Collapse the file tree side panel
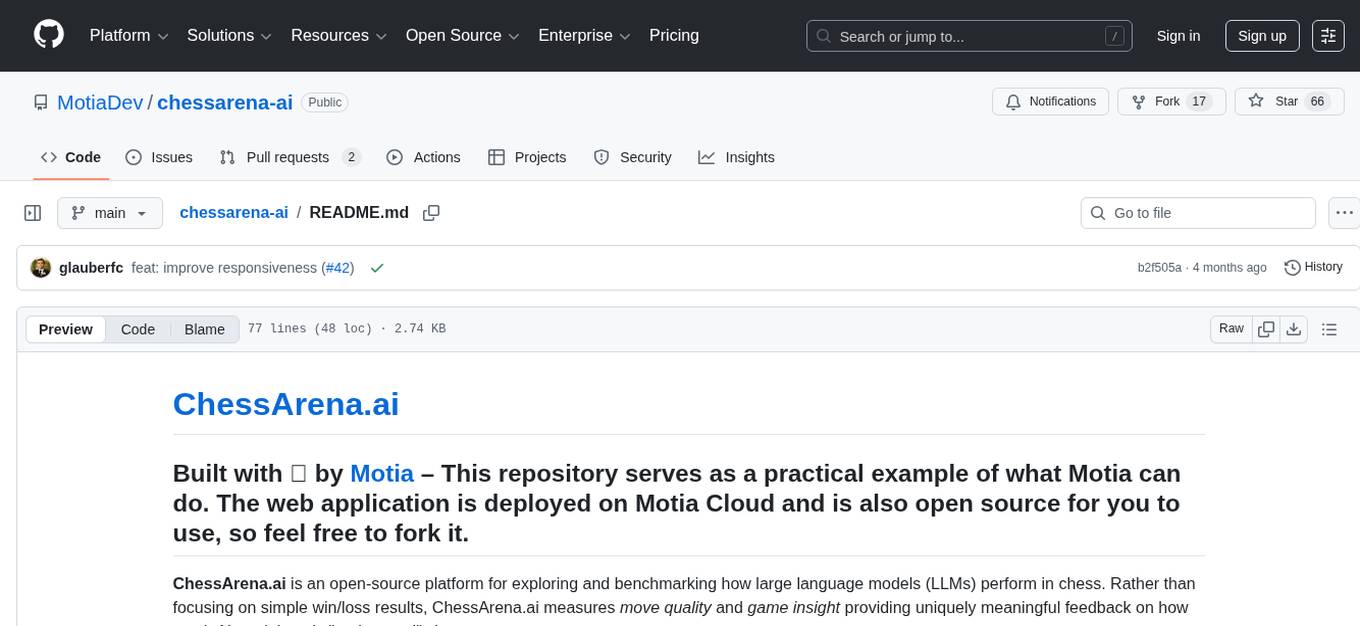Viewport: 1360px width, 626px height. 33,213
